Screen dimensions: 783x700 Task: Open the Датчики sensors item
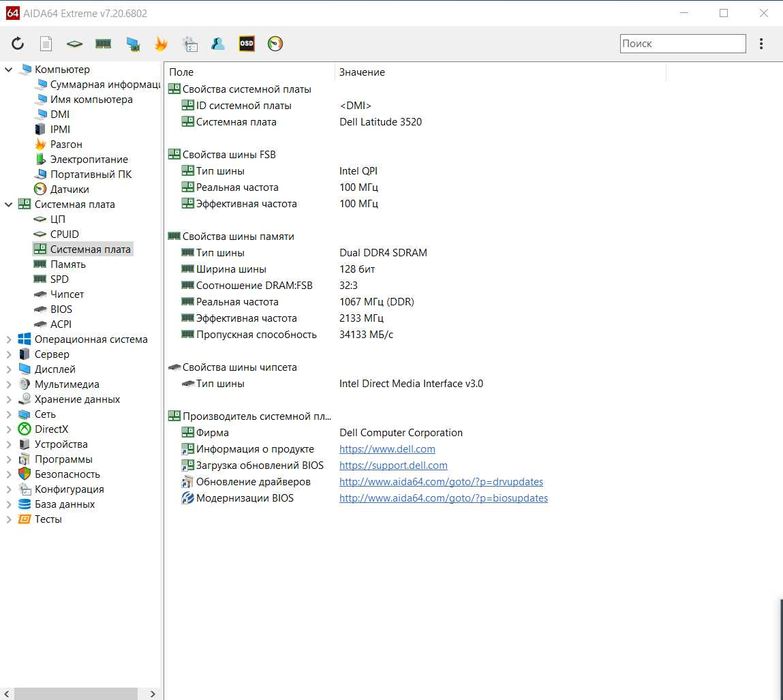(61, 189)
